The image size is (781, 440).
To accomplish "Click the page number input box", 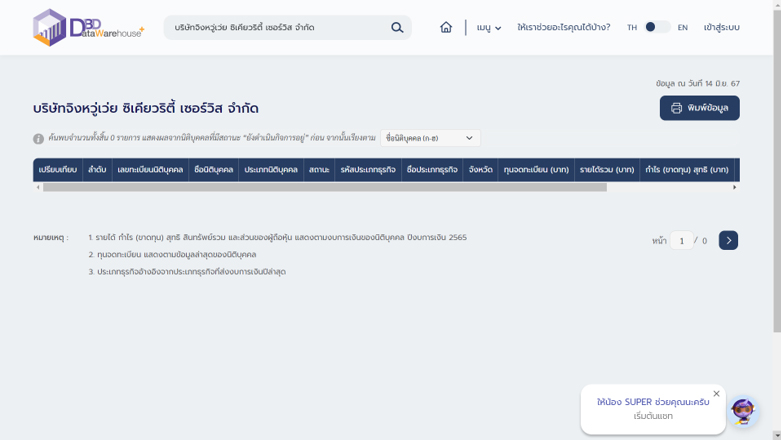I will point(681,241).
